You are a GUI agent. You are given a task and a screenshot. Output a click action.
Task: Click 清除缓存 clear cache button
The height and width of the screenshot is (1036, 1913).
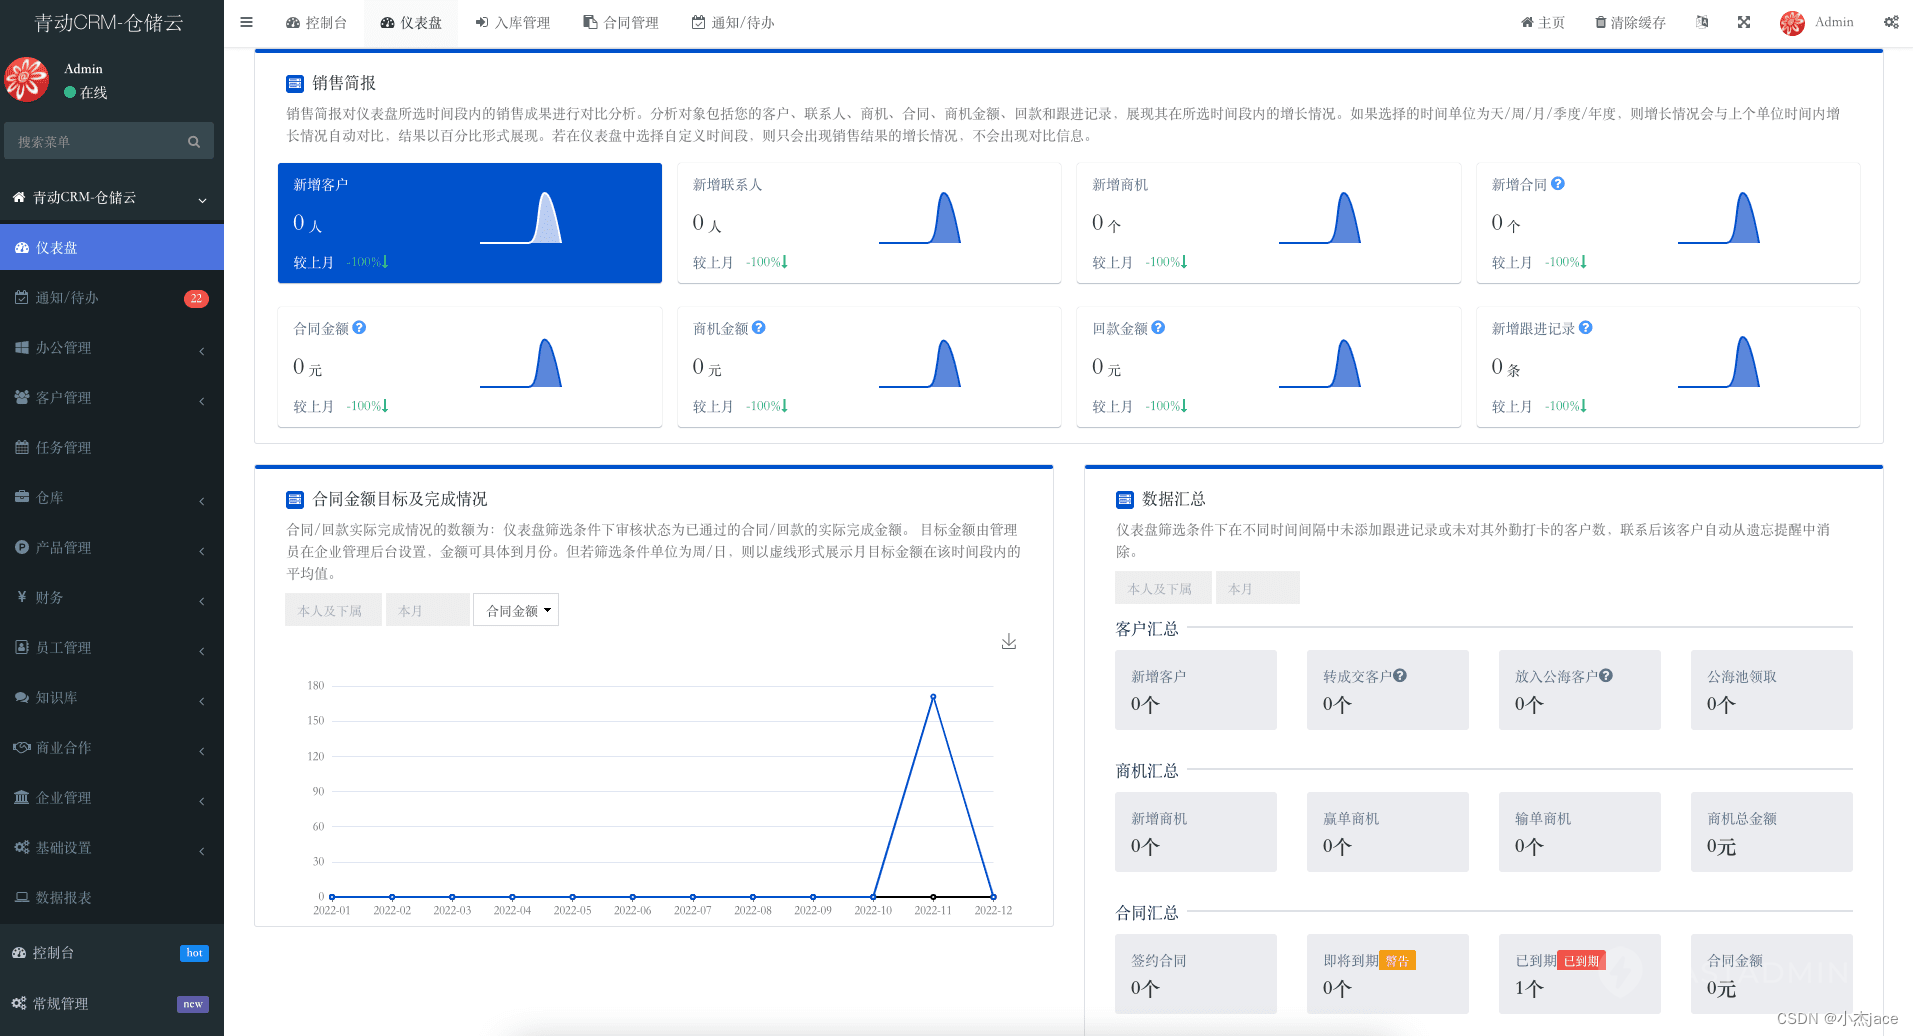tap(1630, 22)
